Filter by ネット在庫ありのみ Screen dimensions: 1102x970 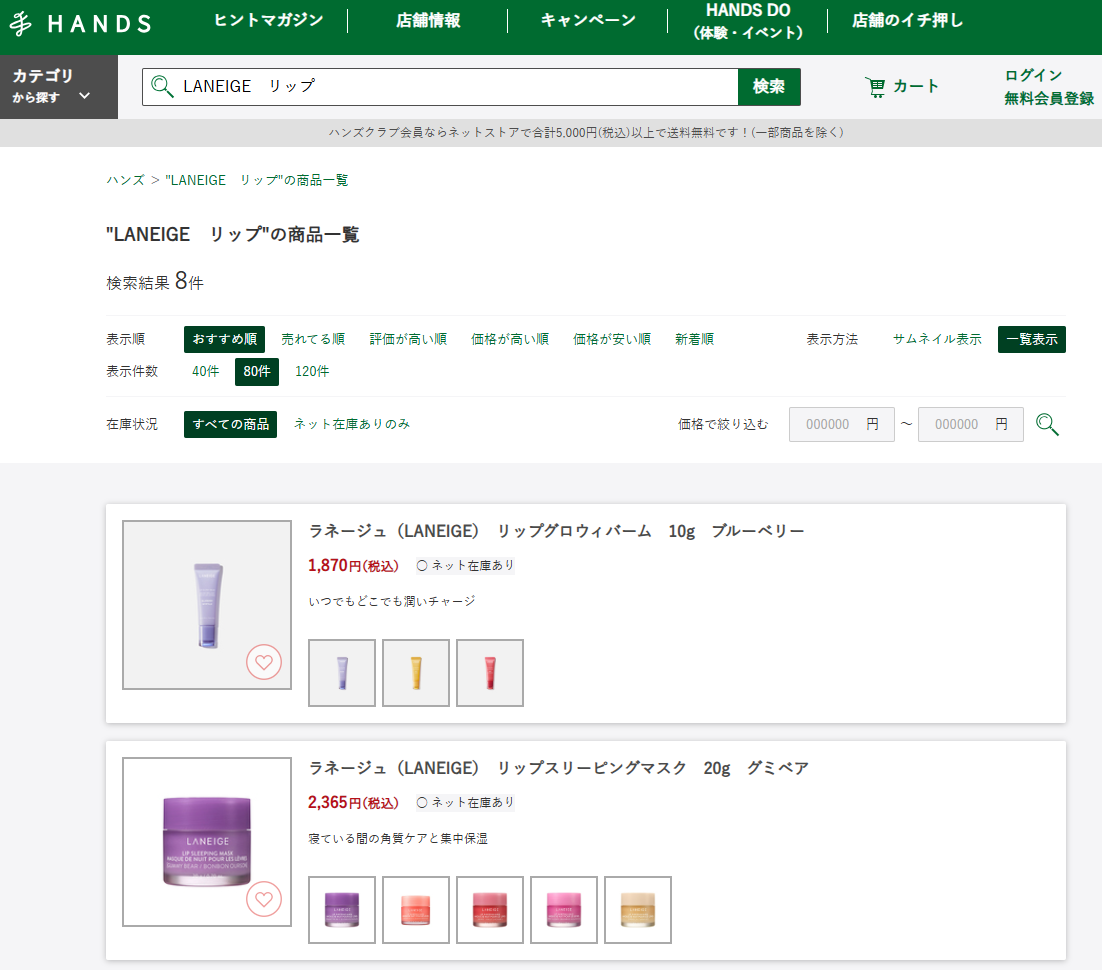tap(352, 424)
